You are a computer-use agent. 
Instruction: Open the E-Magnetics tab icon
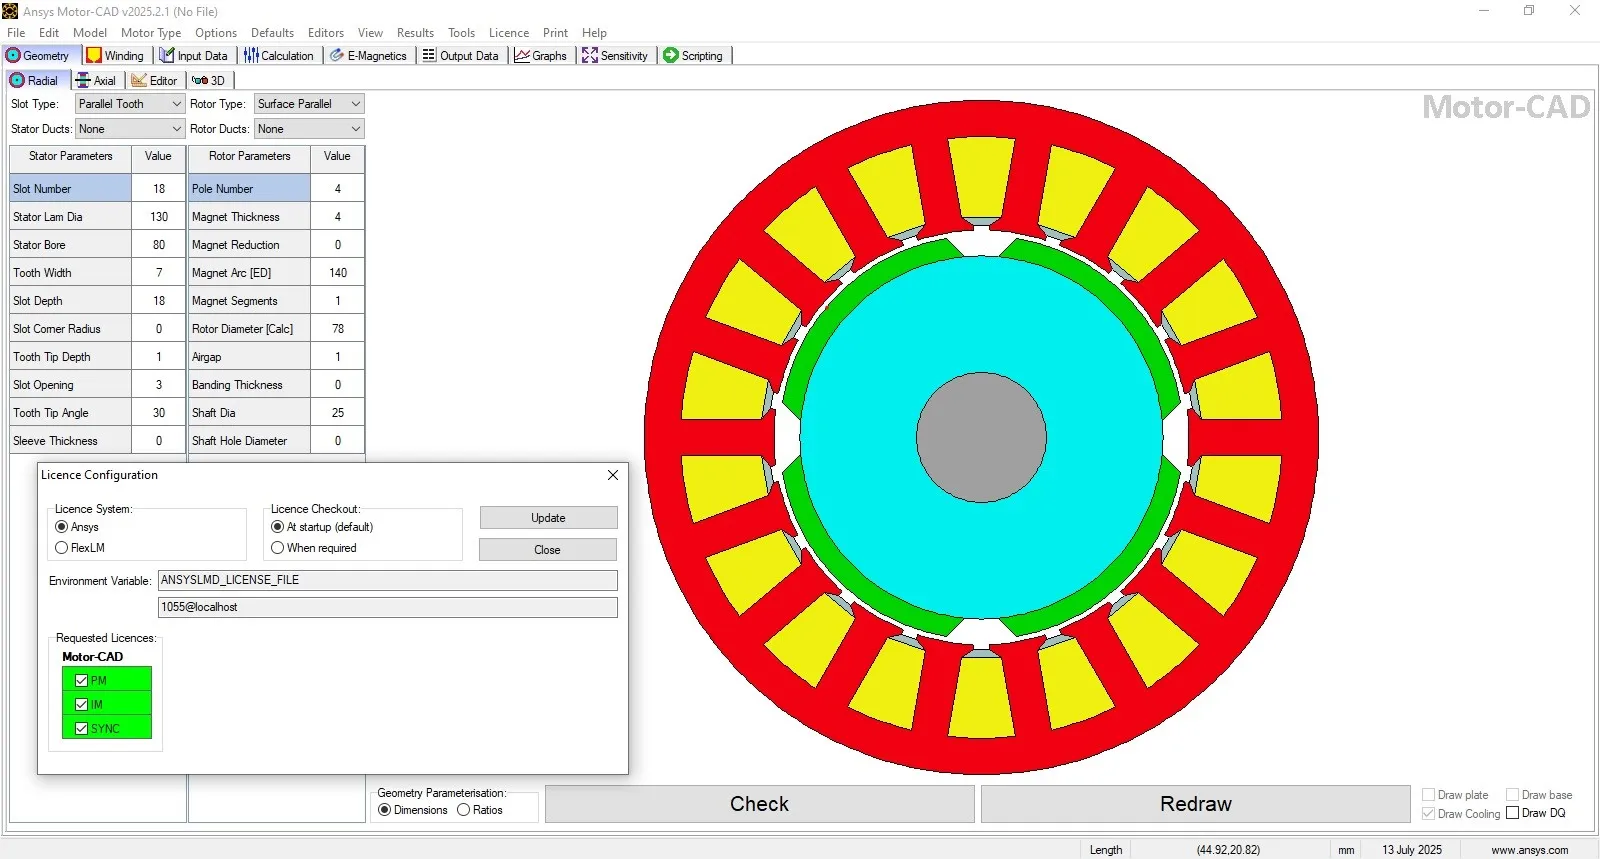point(337,56)
